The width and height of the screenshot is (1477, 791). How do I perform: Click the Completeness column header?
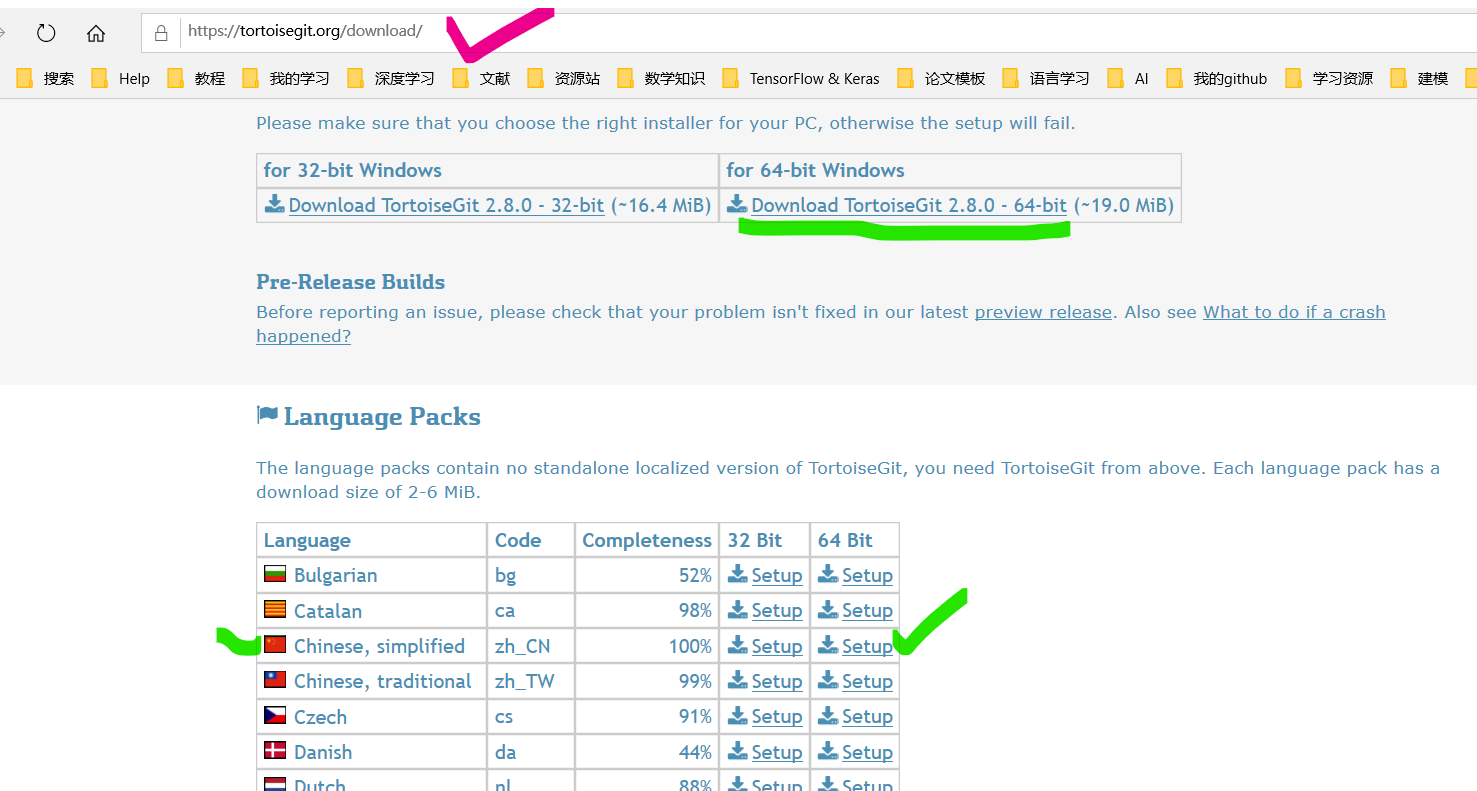pos(647,540)
